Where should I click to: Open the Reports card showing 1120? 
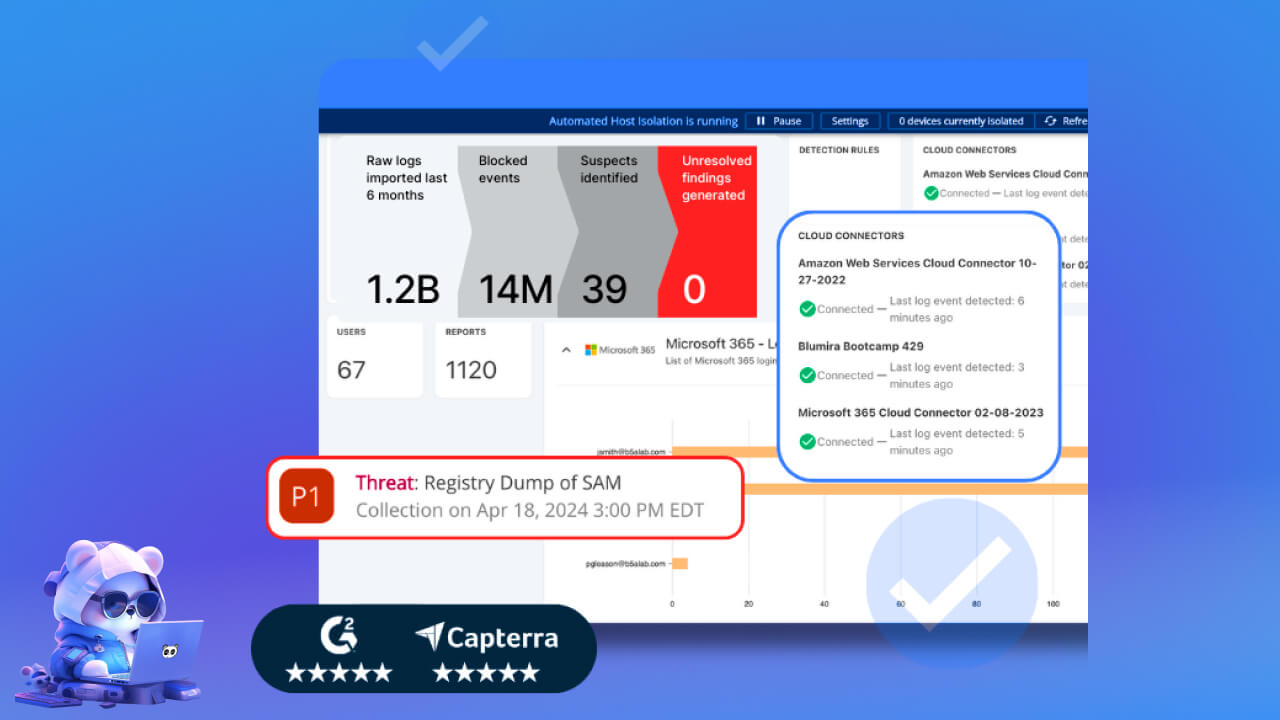point(483,357)
